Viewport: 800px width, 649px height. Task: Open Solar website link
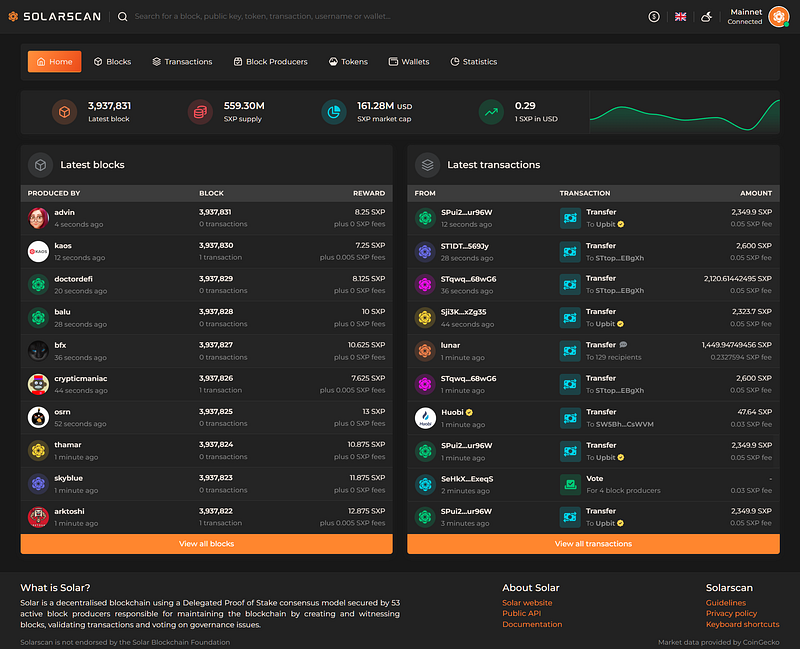pos(527,603)
